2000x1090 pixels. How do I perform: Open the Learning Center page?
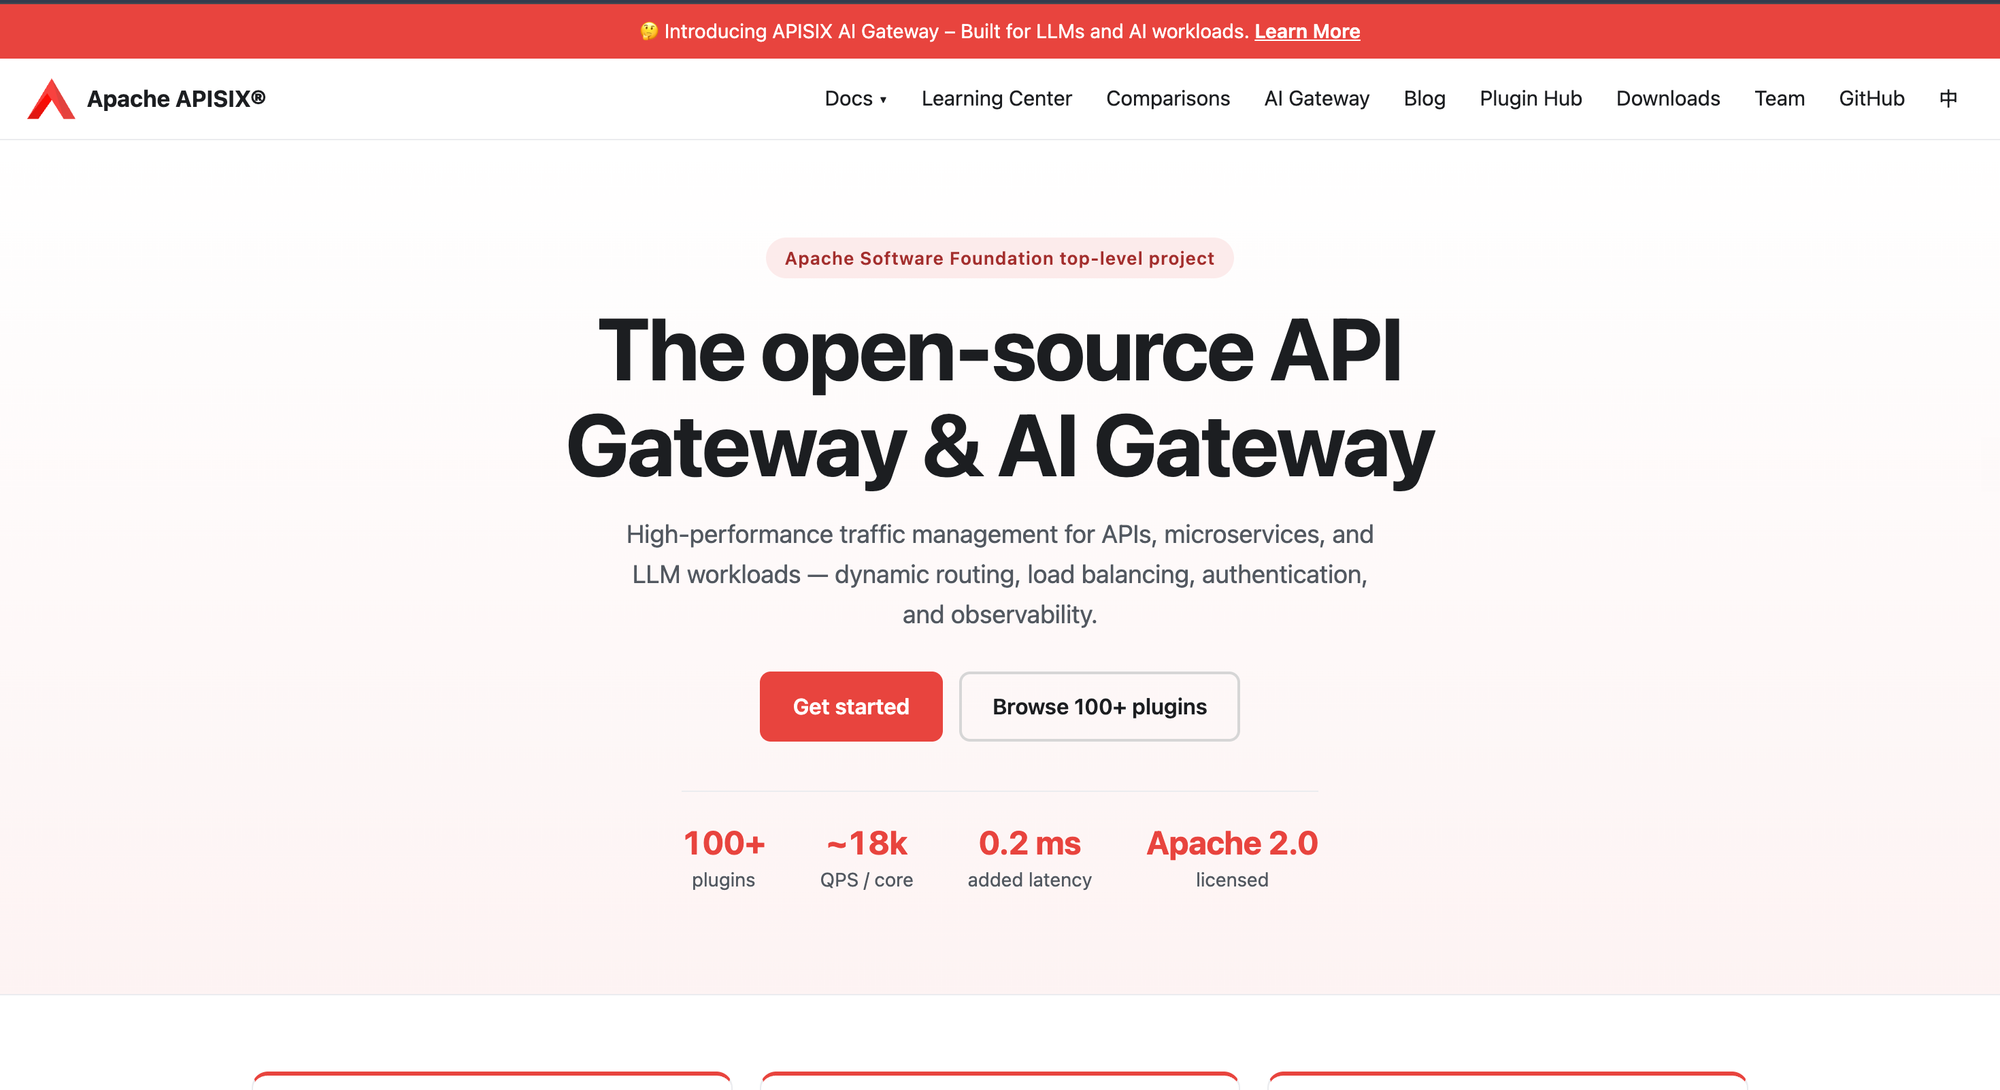tap(996, 98)
